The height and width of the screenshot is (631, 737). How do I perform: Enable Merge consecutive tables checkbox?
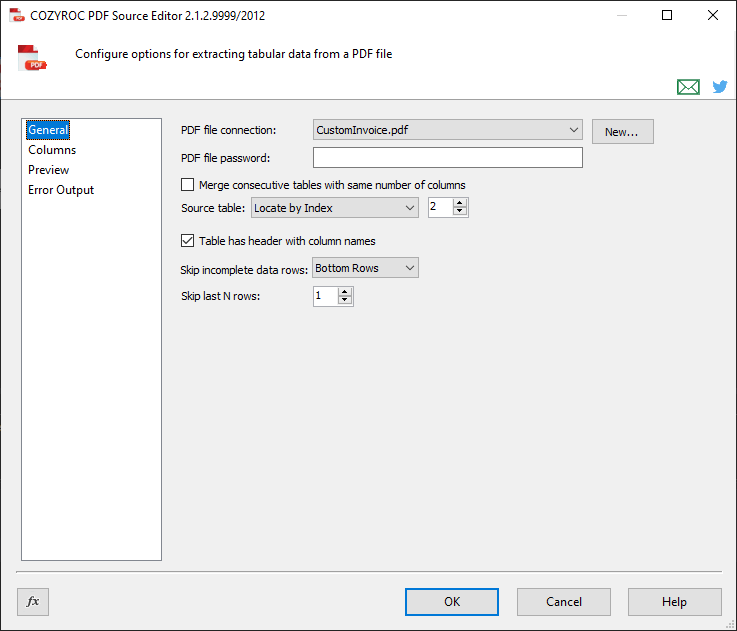(187, 185)
